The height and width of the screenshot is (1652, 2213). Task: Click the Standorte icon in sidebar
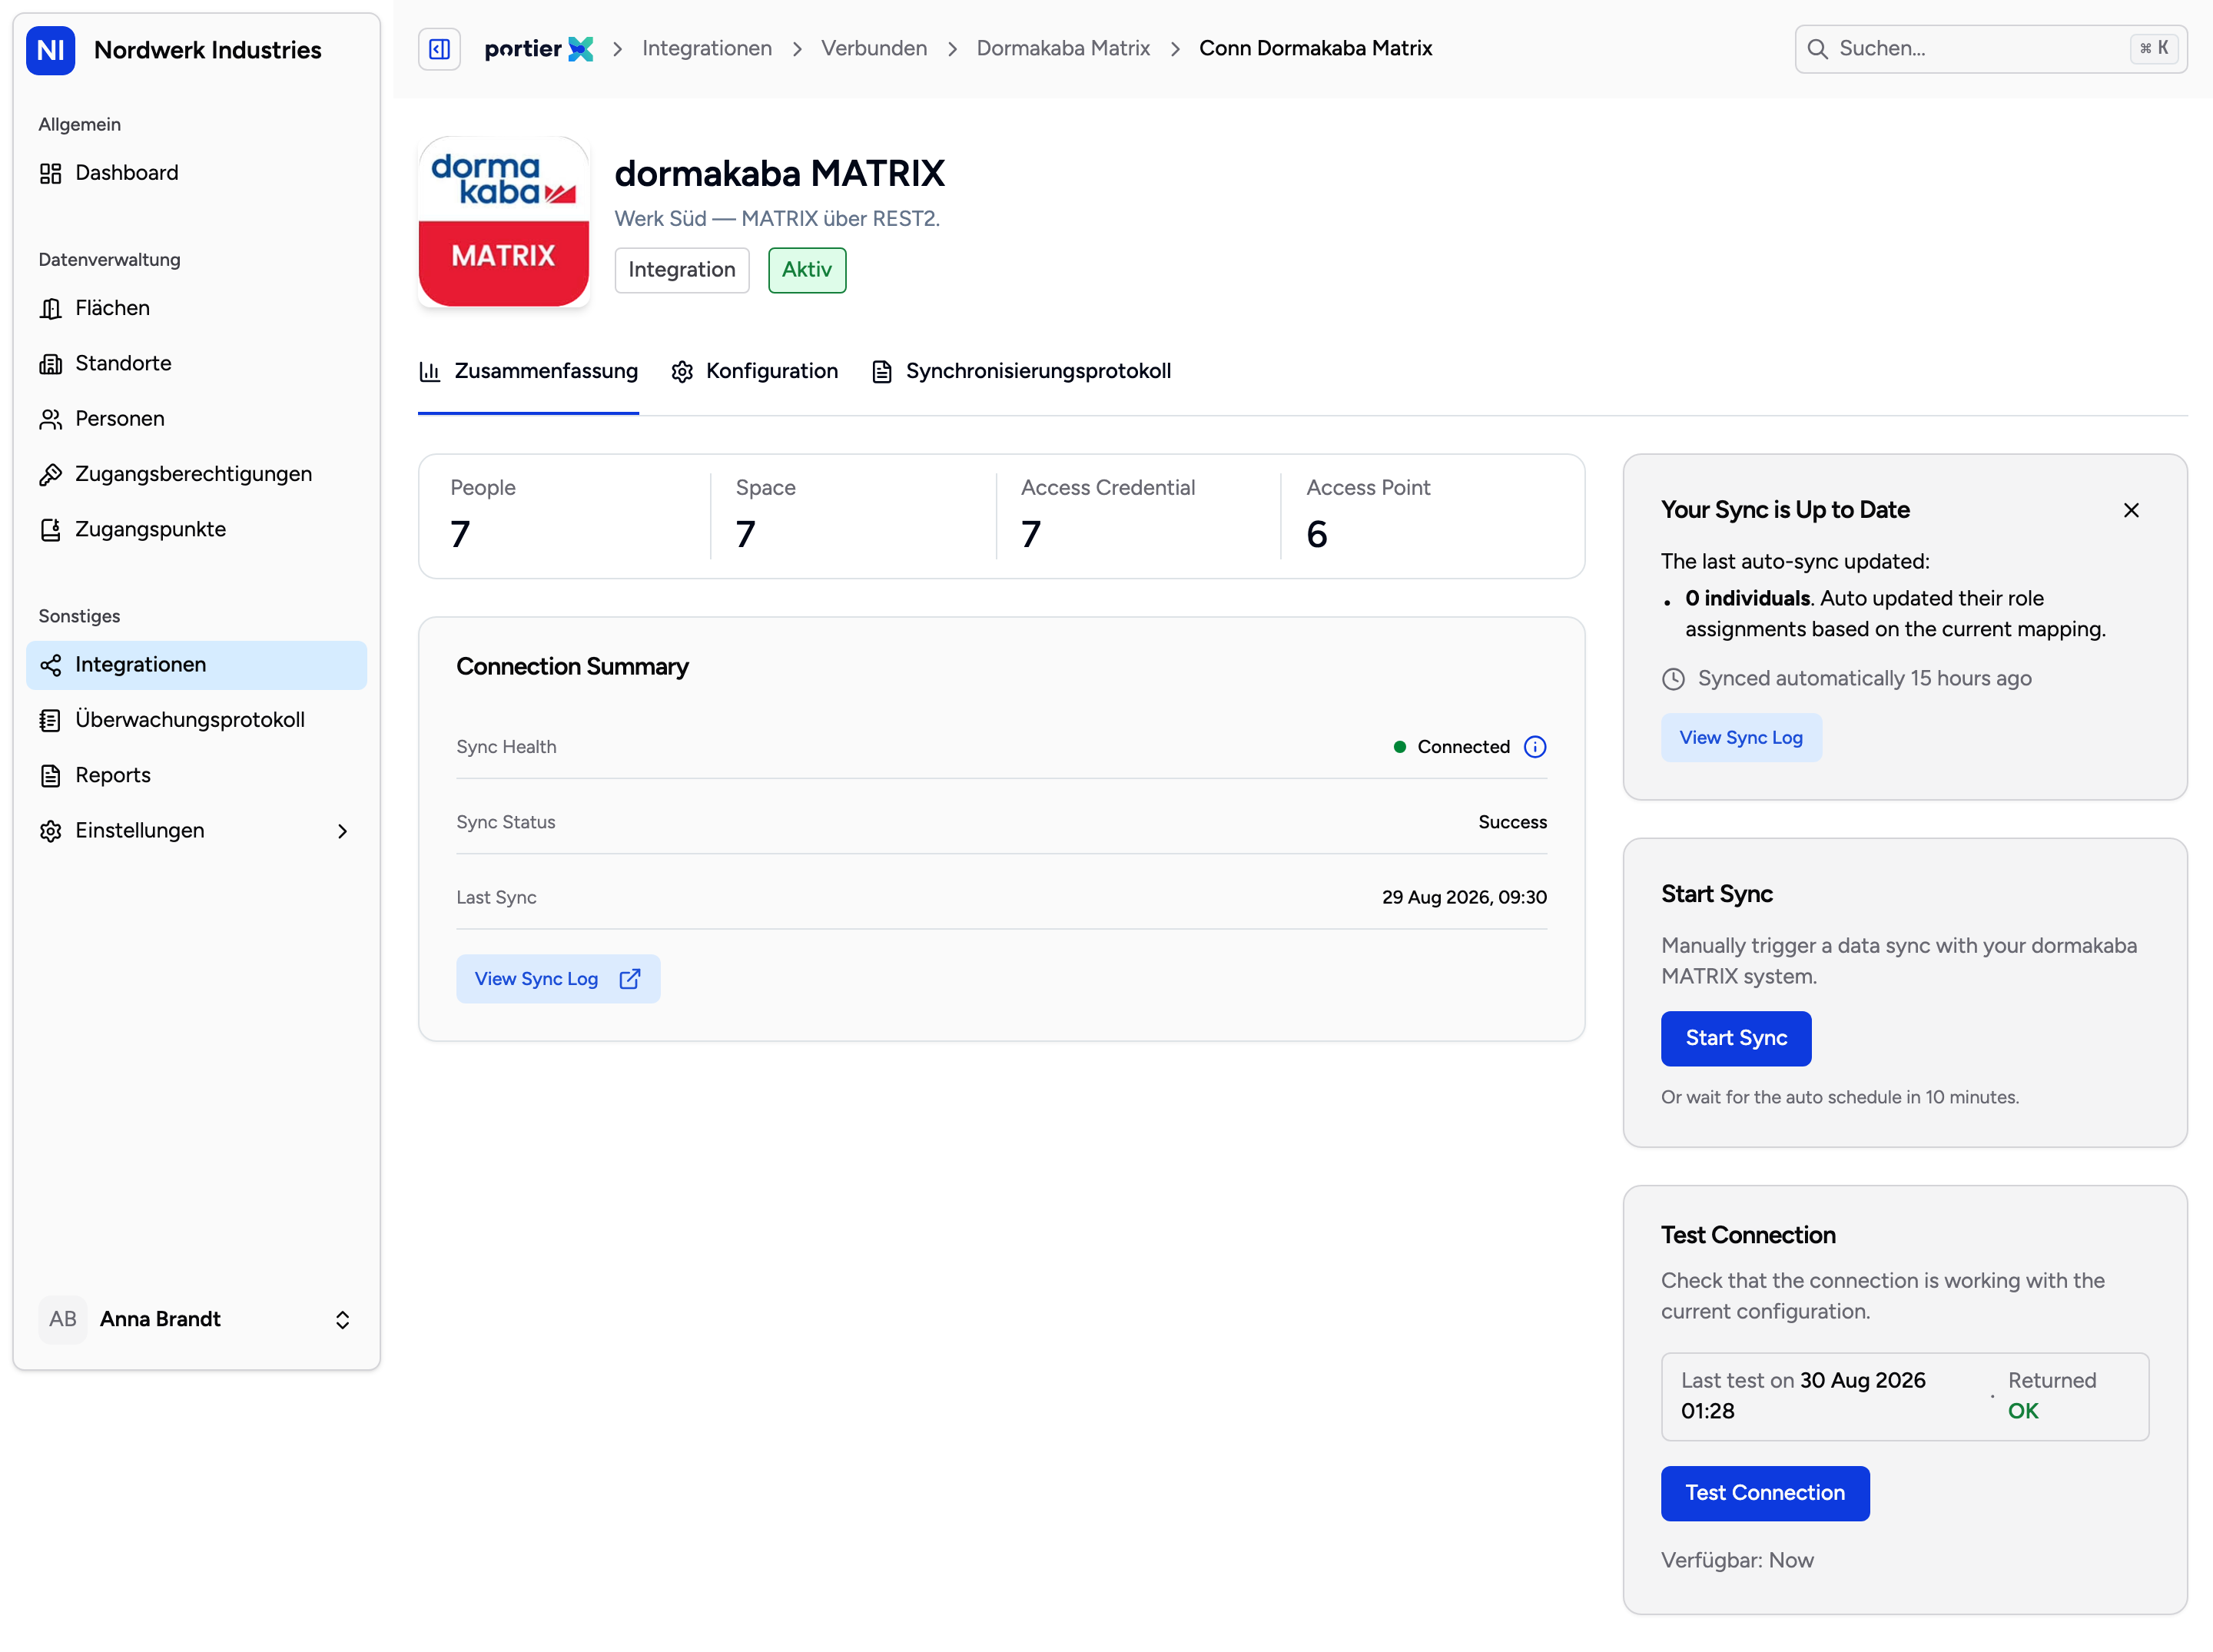(x=51, y=364)
